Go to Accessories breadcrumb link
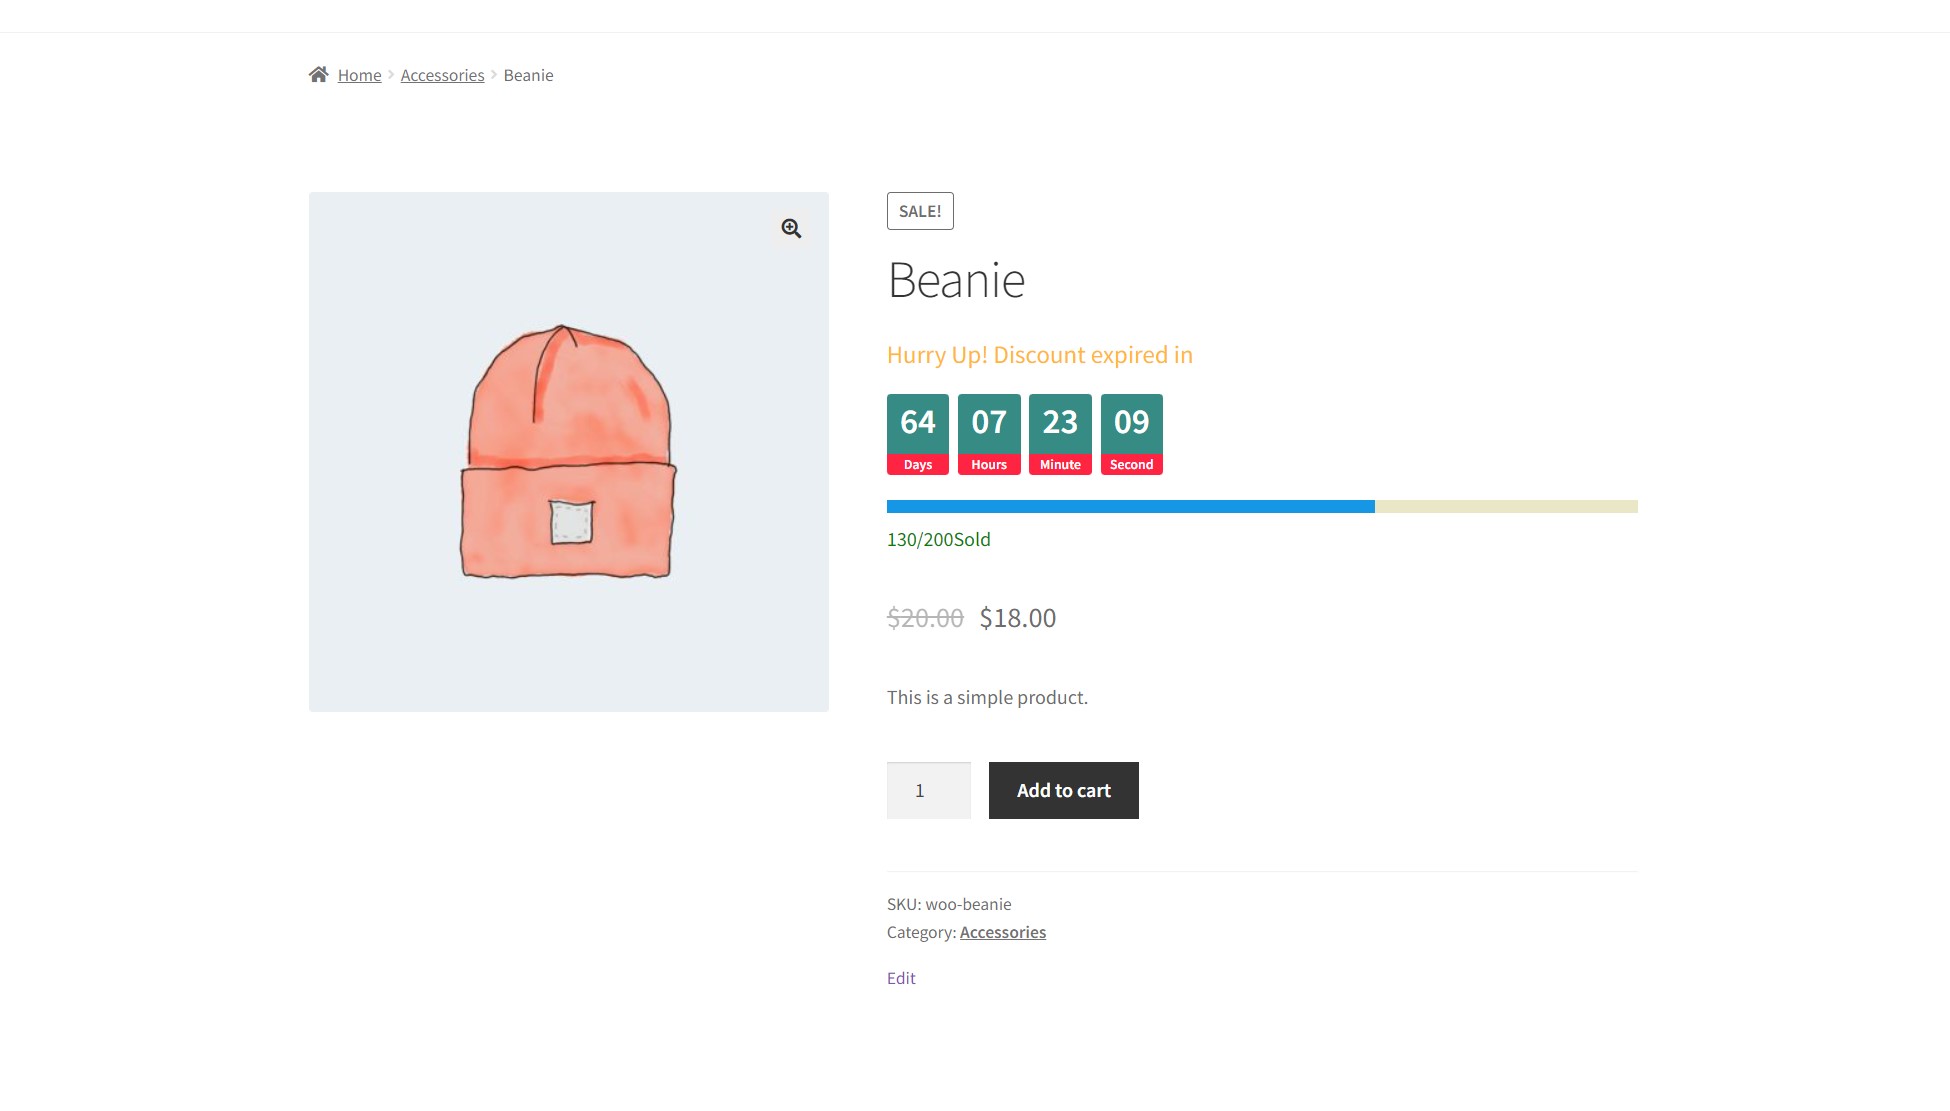 (x=442, y=76)
